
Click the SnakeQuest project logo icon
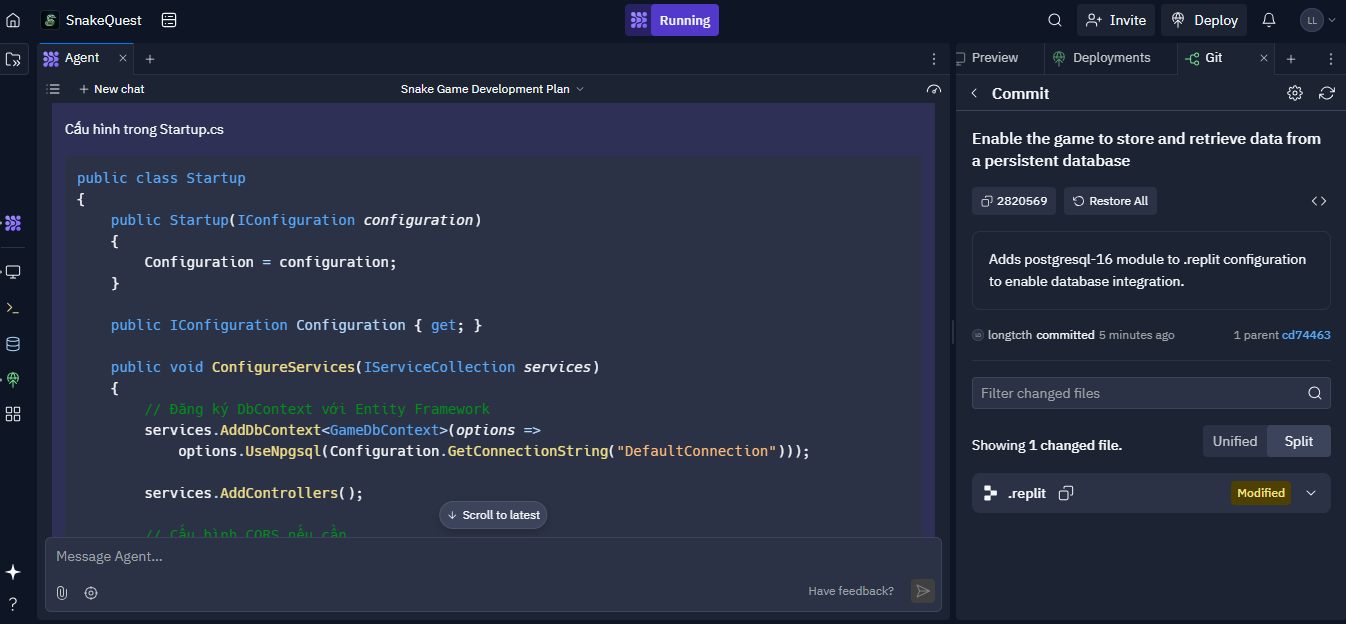click(x=49, y=20)
